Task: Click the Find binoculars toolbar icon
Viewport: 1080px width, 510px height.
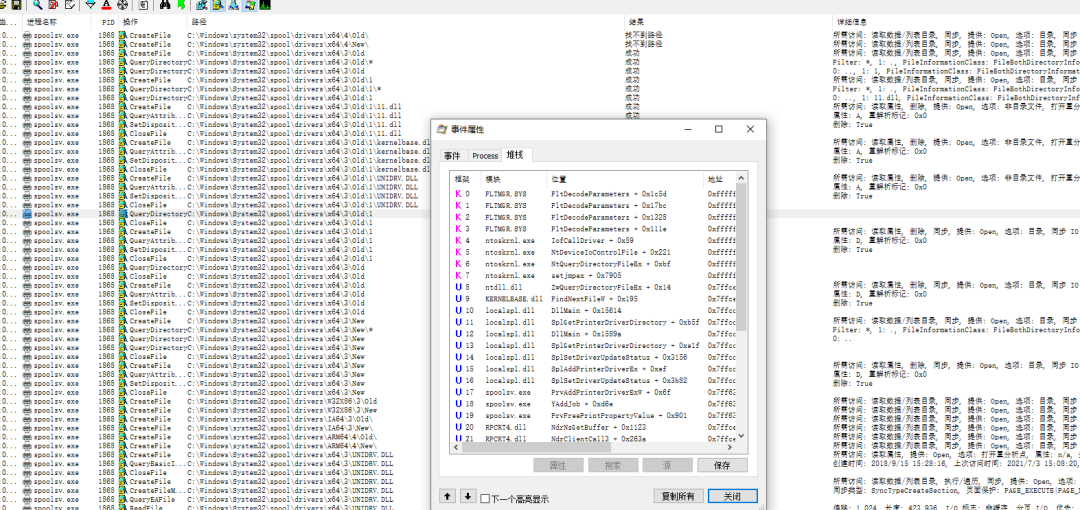Action: (165, 5)
